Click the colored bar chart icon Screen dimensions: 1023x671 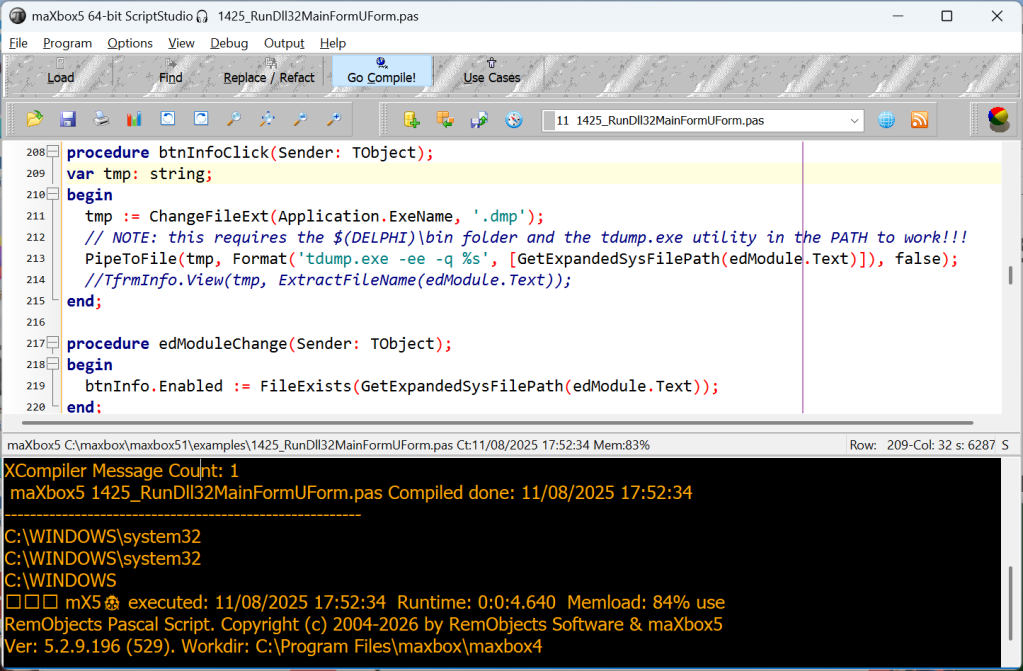click(134, 119)
